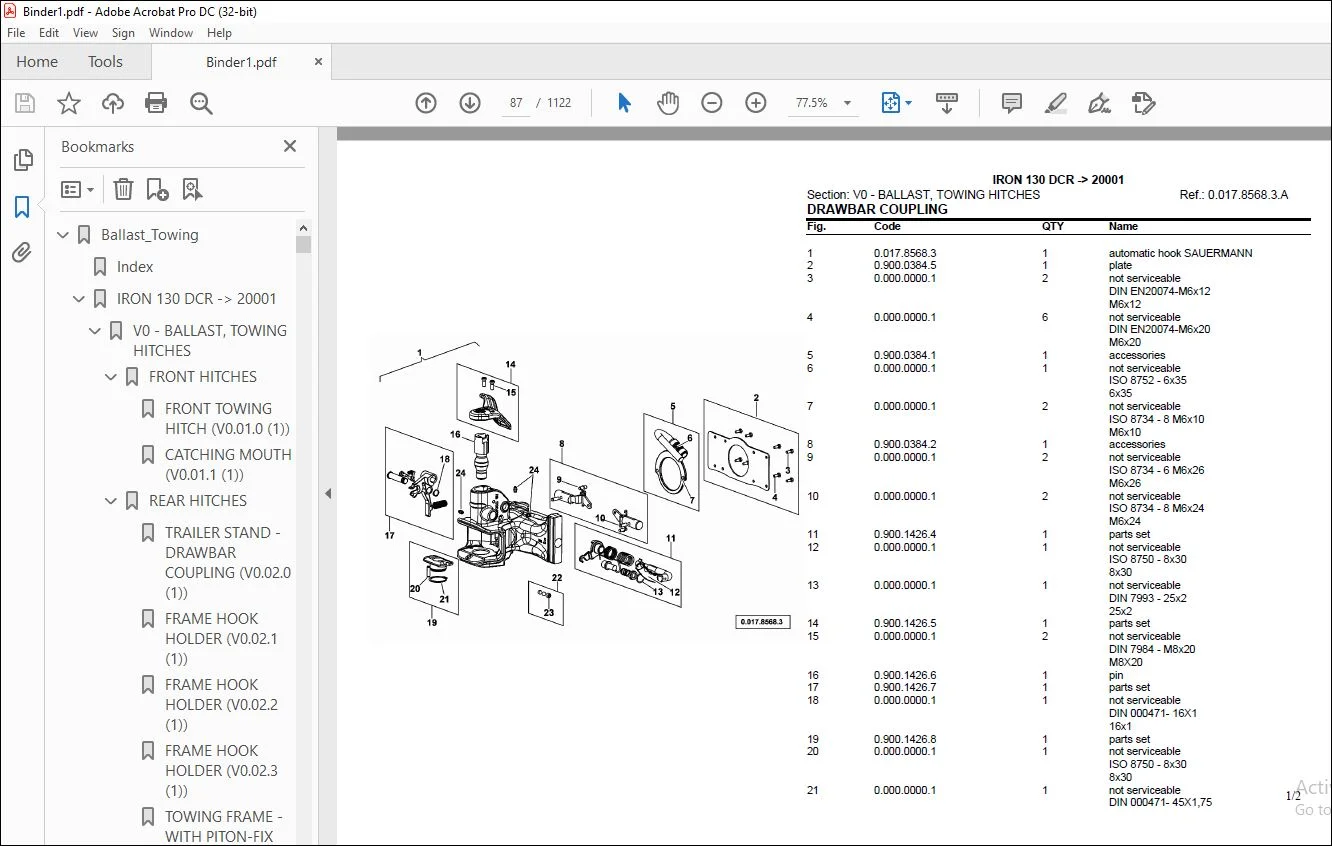Go to the next page arrow
Image resolution: width=1332 pixels, height=846 pixels.
(470, 103)
